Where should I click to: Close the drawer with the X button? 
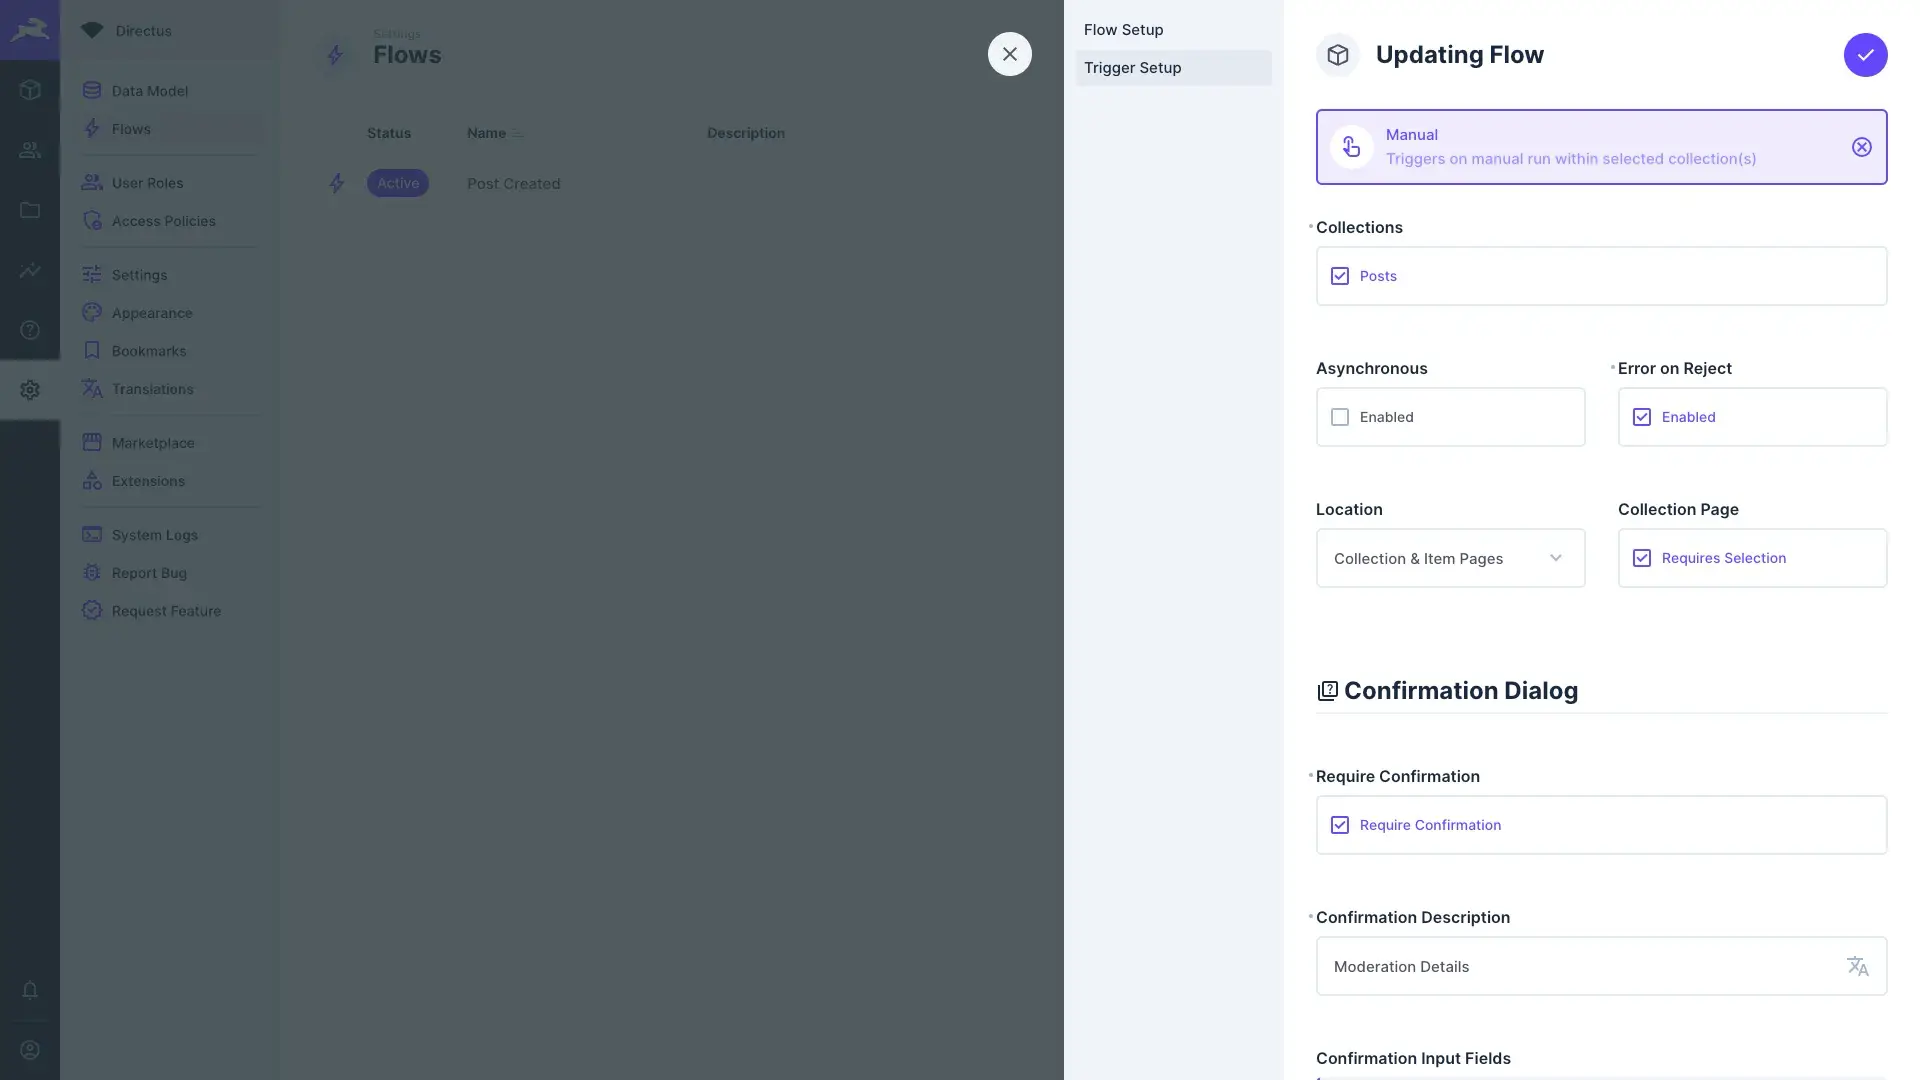pos(1009,54)
